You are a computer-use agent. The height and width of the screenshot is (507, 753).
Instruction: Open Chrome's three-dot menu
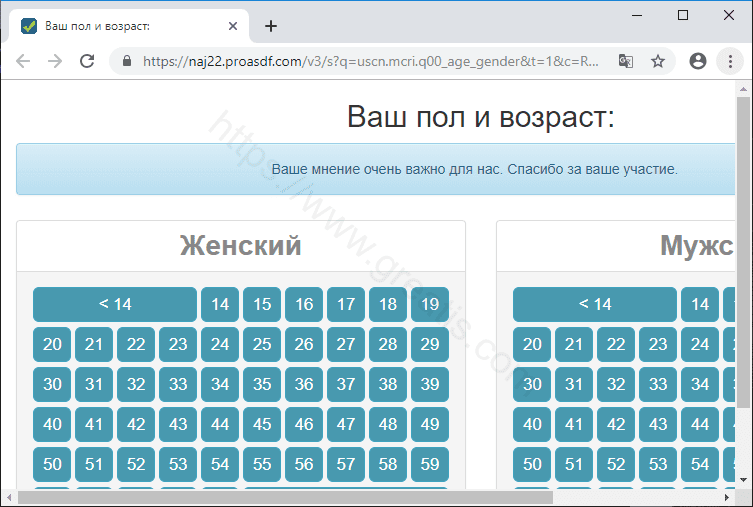pyautogui.click(x=730, y=61)
